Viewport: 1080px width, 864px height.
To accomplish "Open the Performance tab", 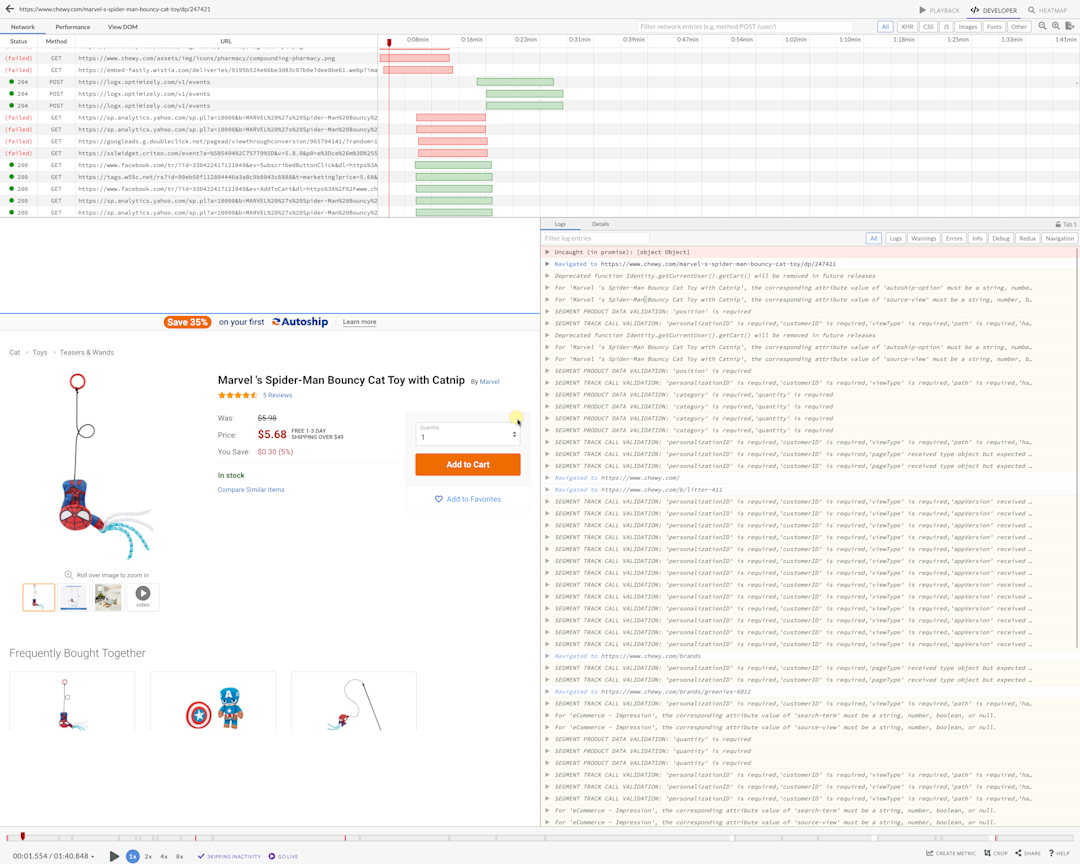I will click(x=72, y=27).
